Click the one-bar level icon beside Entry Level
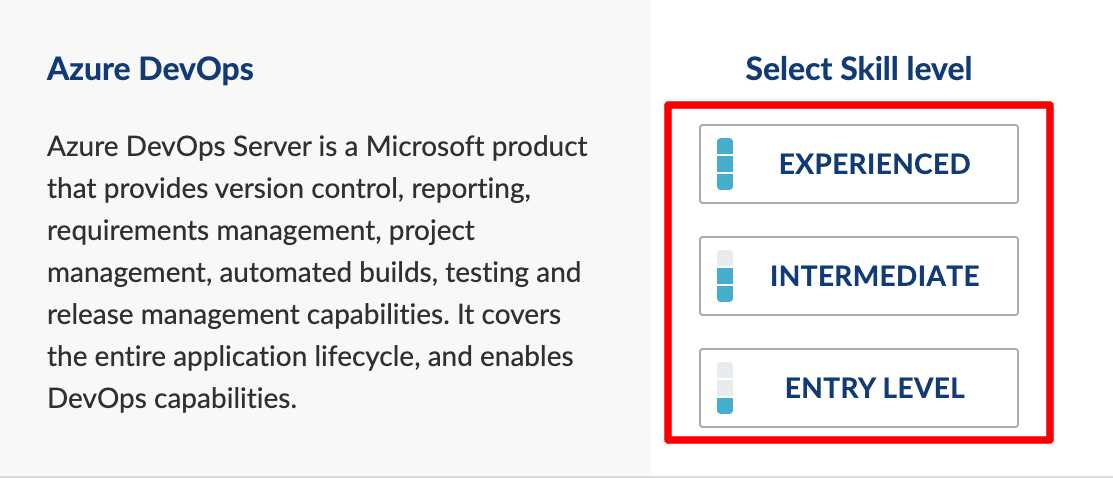1113x478 pixels. 726,388
